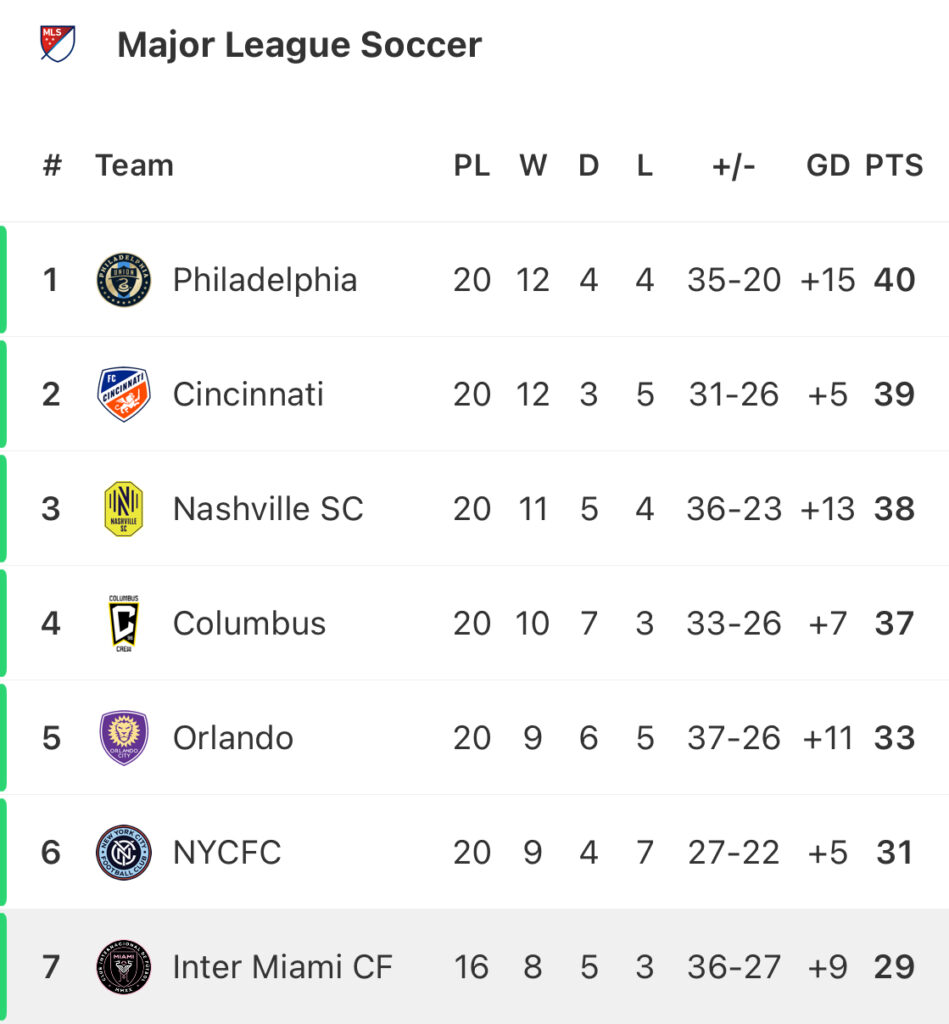Sort the table by GD column

[x=828, y=165]
